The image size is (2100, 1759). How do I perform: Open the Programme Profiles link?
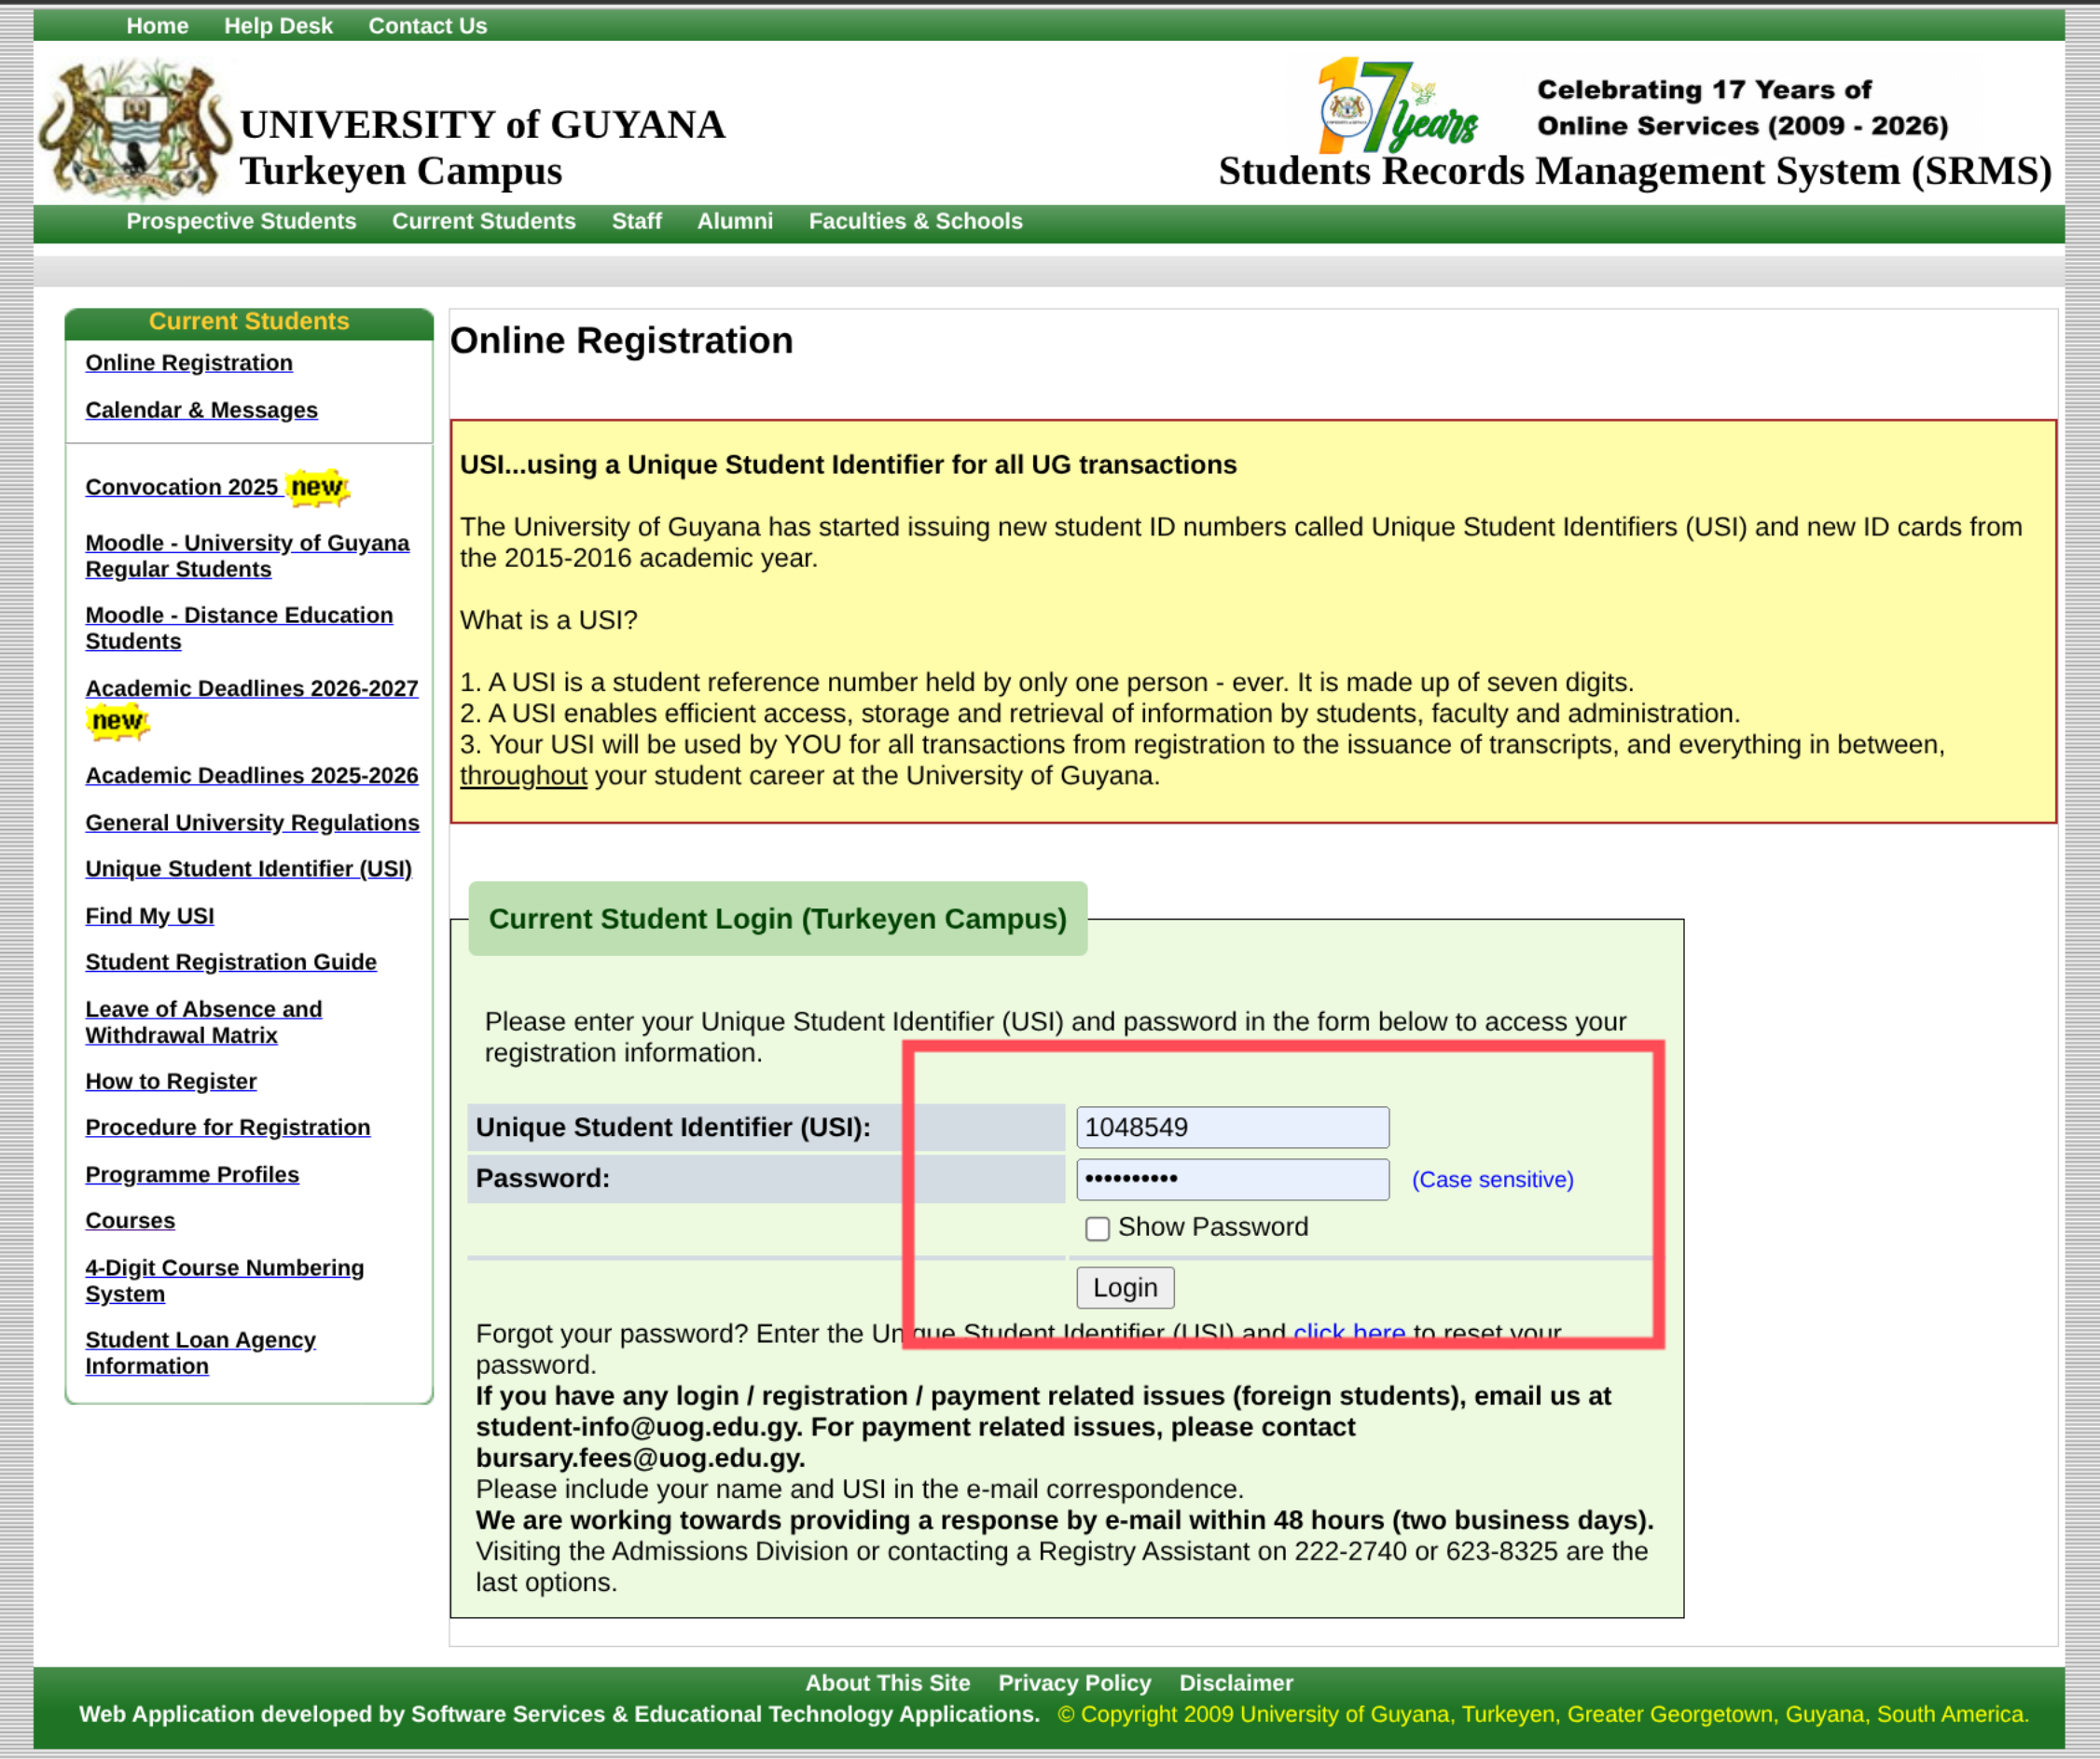point(192,1174)
